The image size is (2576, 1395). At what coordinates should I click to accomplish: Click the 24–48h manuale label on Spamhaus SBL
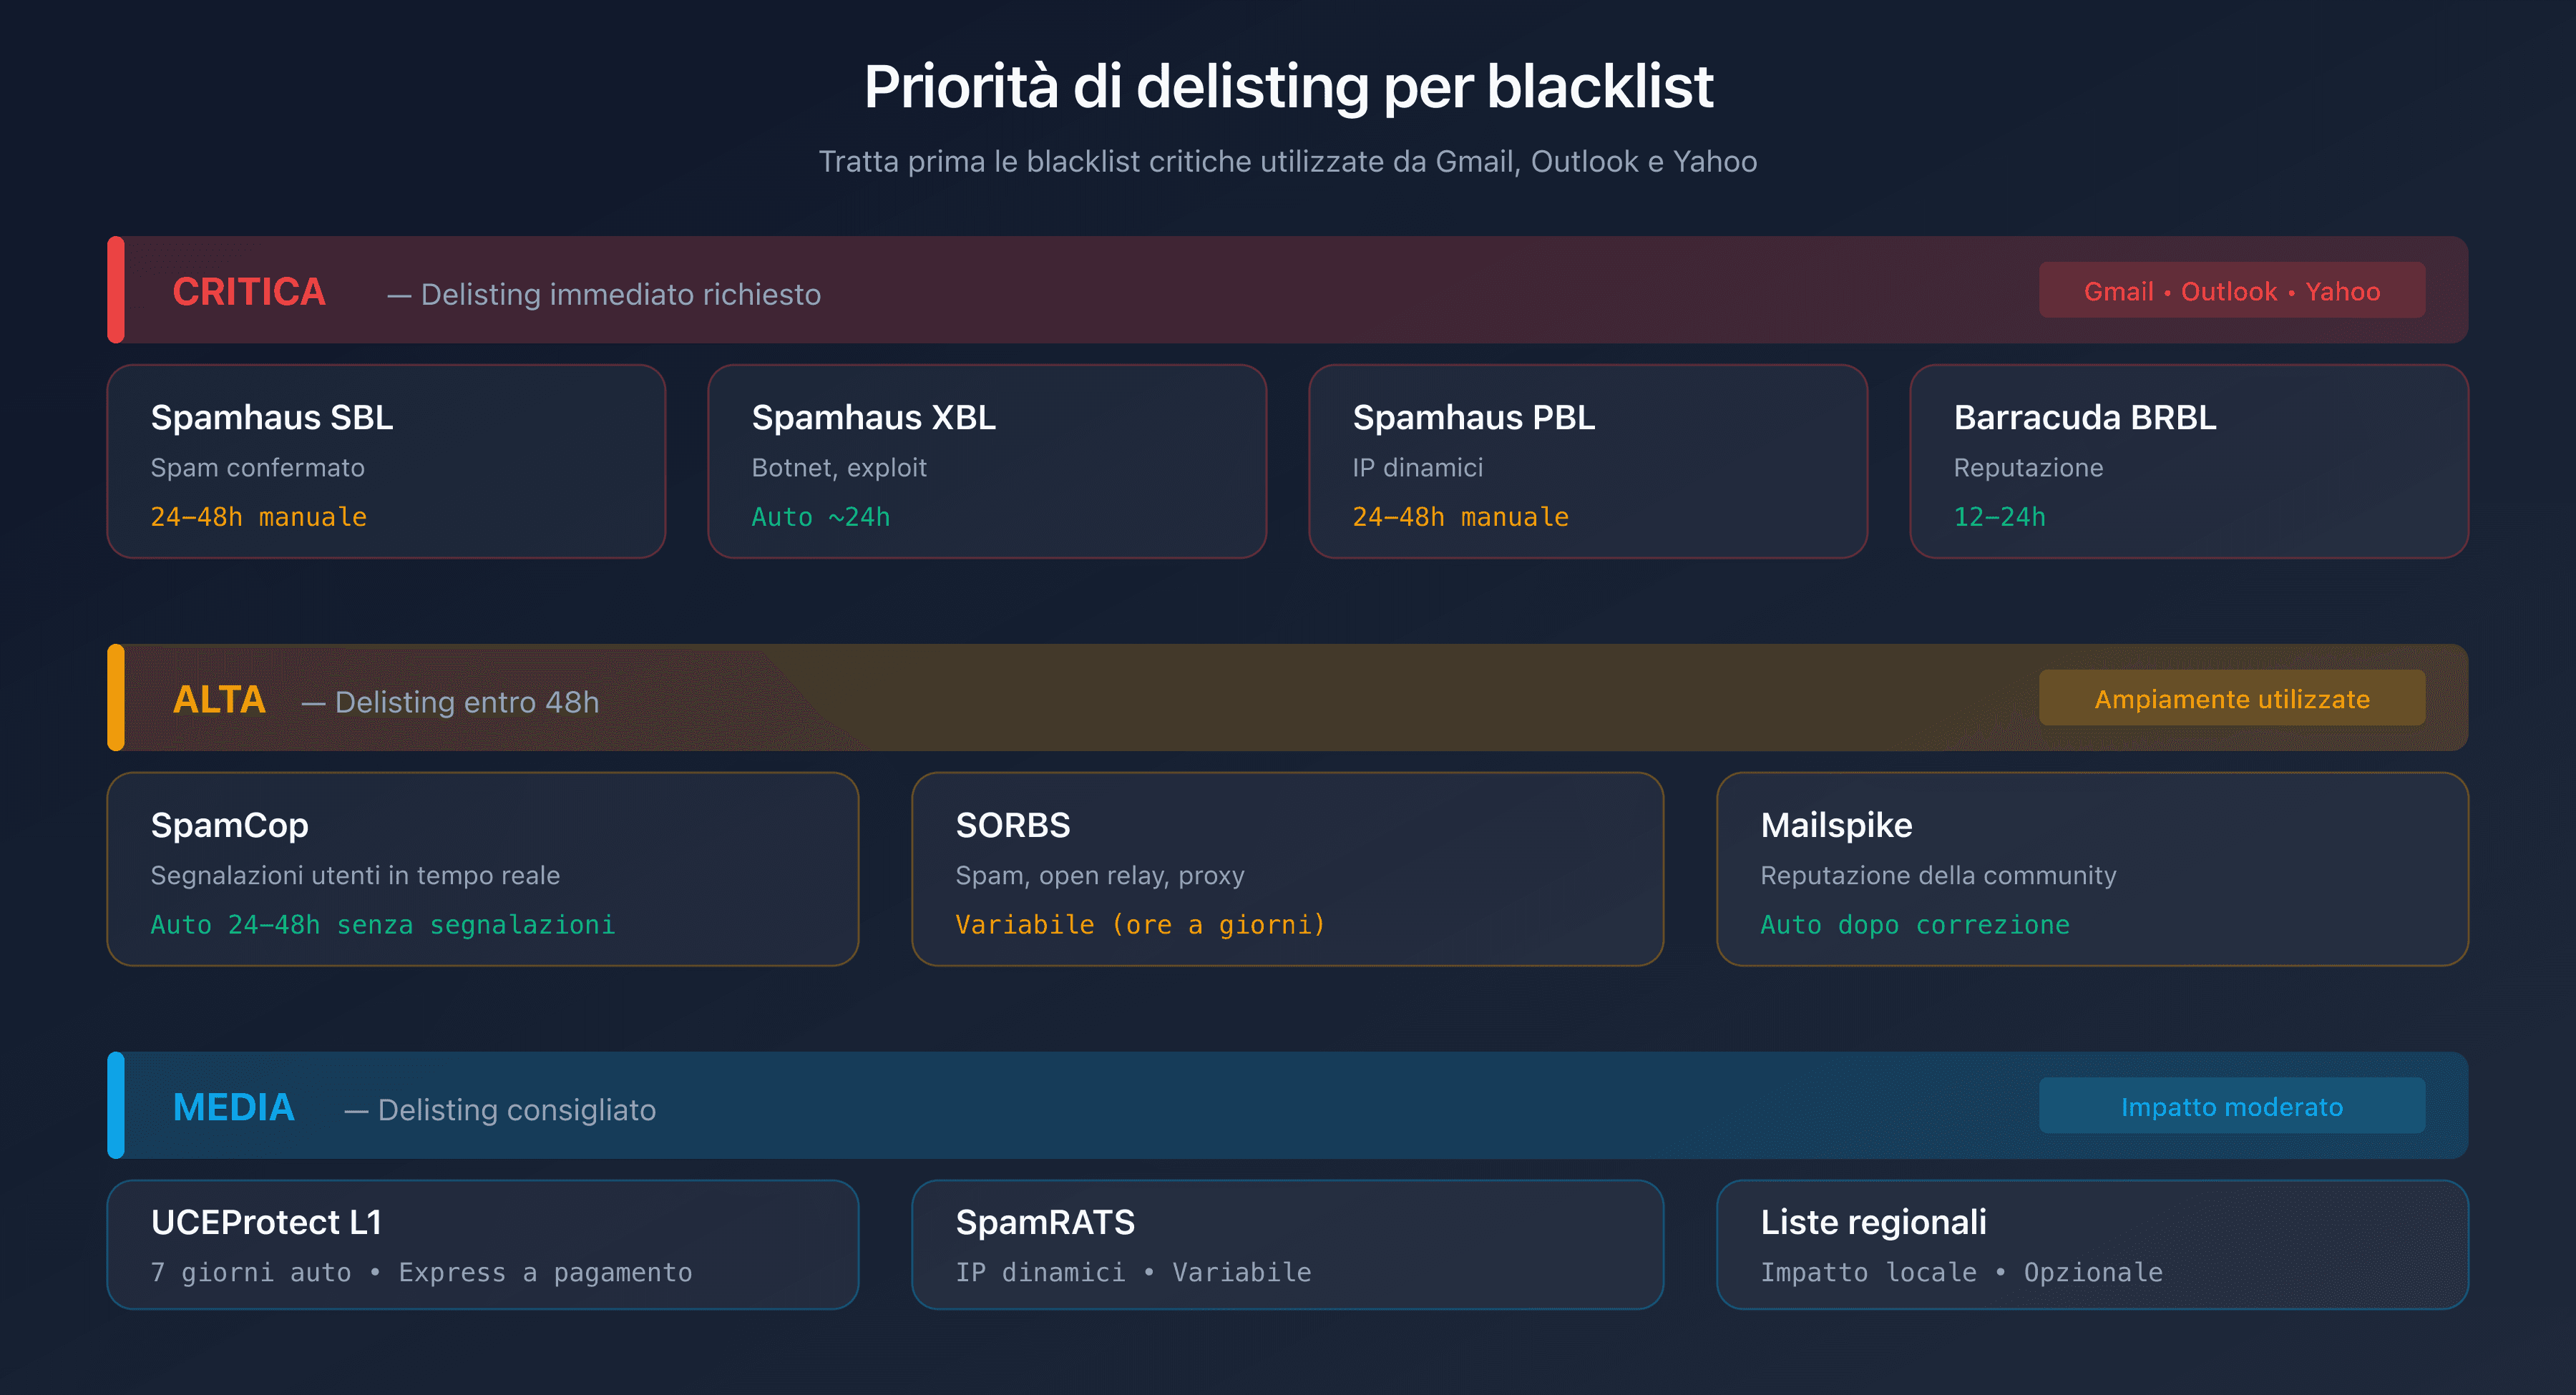click(x=258, y=517)
